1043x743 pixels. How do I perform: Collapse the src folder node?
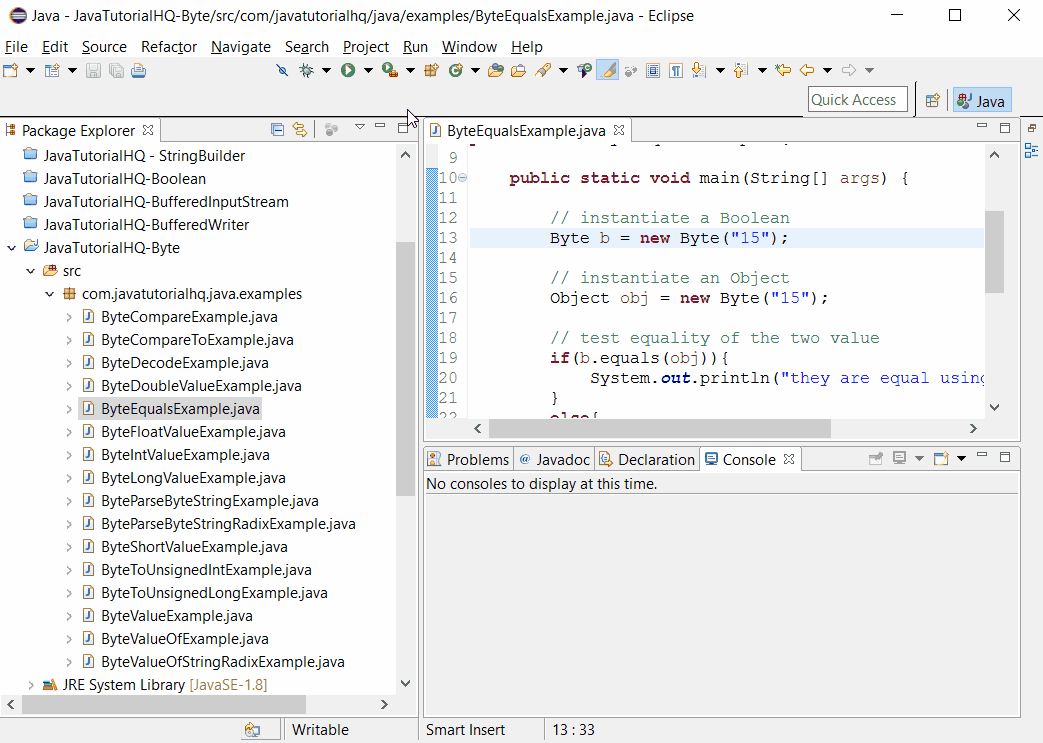tap(31, 271)
